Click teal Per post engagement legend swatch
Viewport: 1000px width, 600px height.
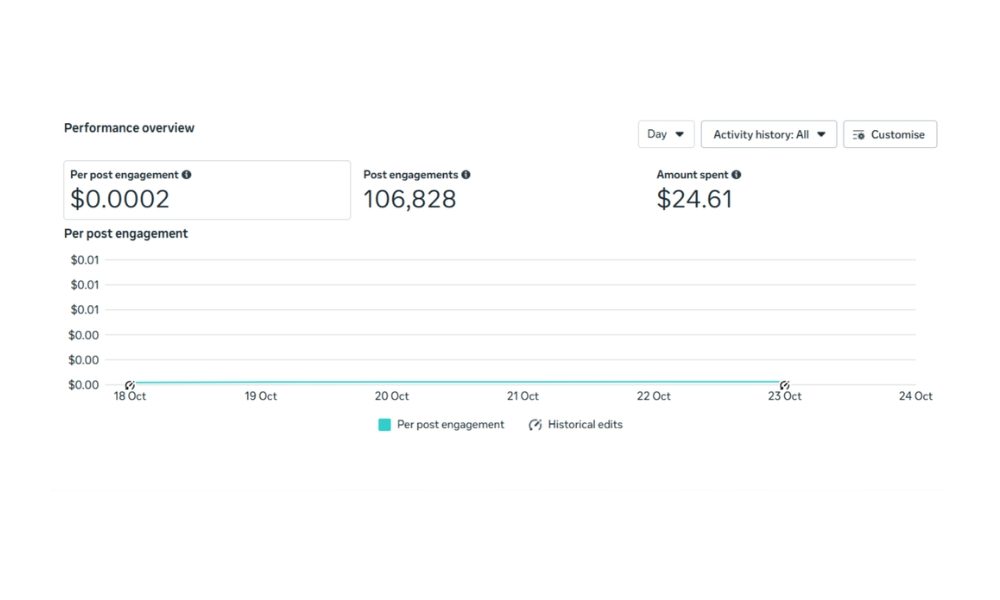coord(384,425)
